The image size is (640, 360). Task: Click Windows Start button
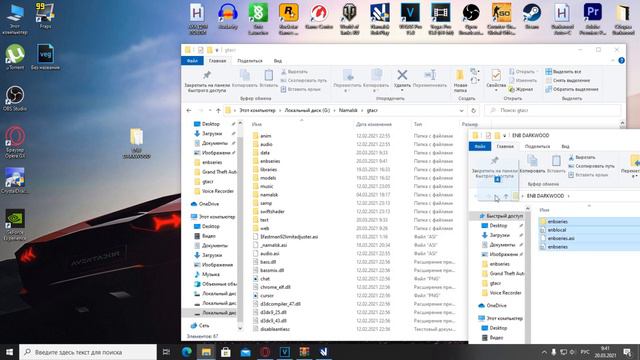pos(9,352)
